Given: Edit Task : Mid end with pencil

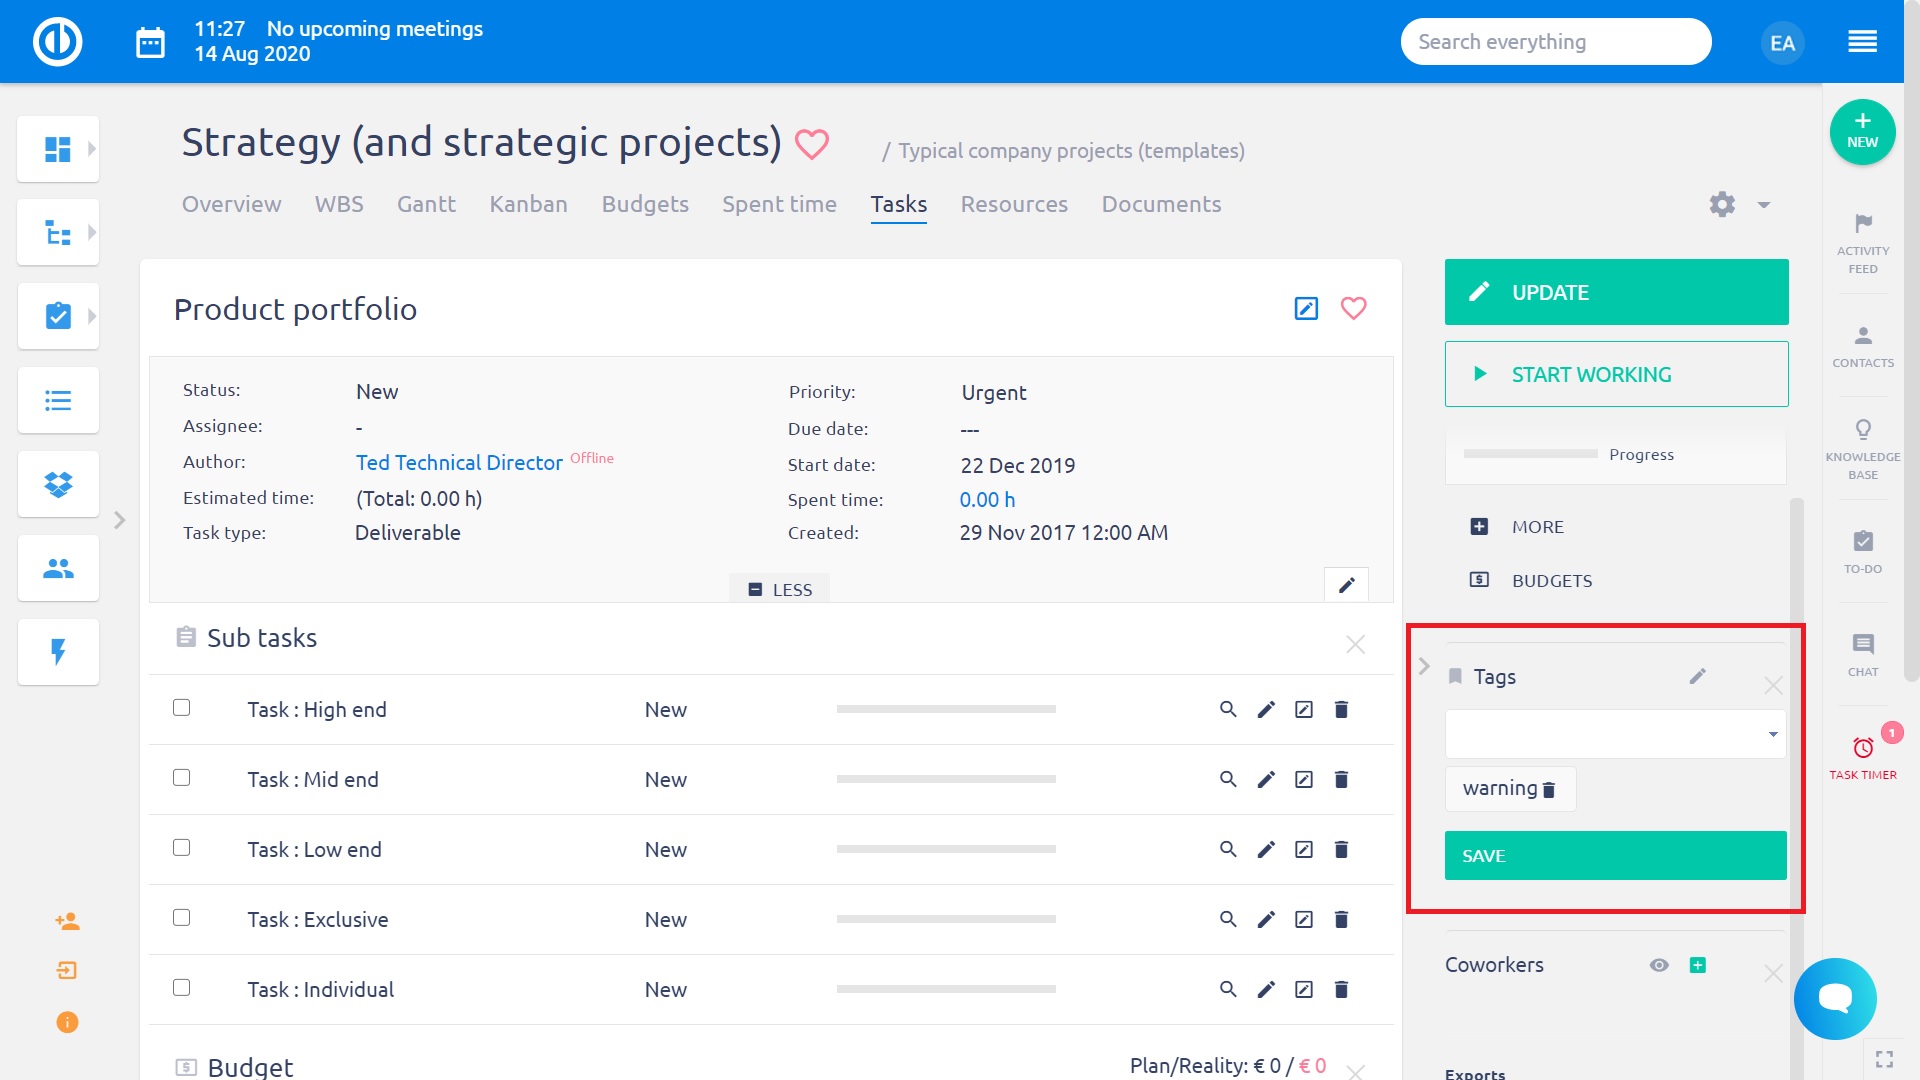Looking at the screenshot, I should 1266,780.
